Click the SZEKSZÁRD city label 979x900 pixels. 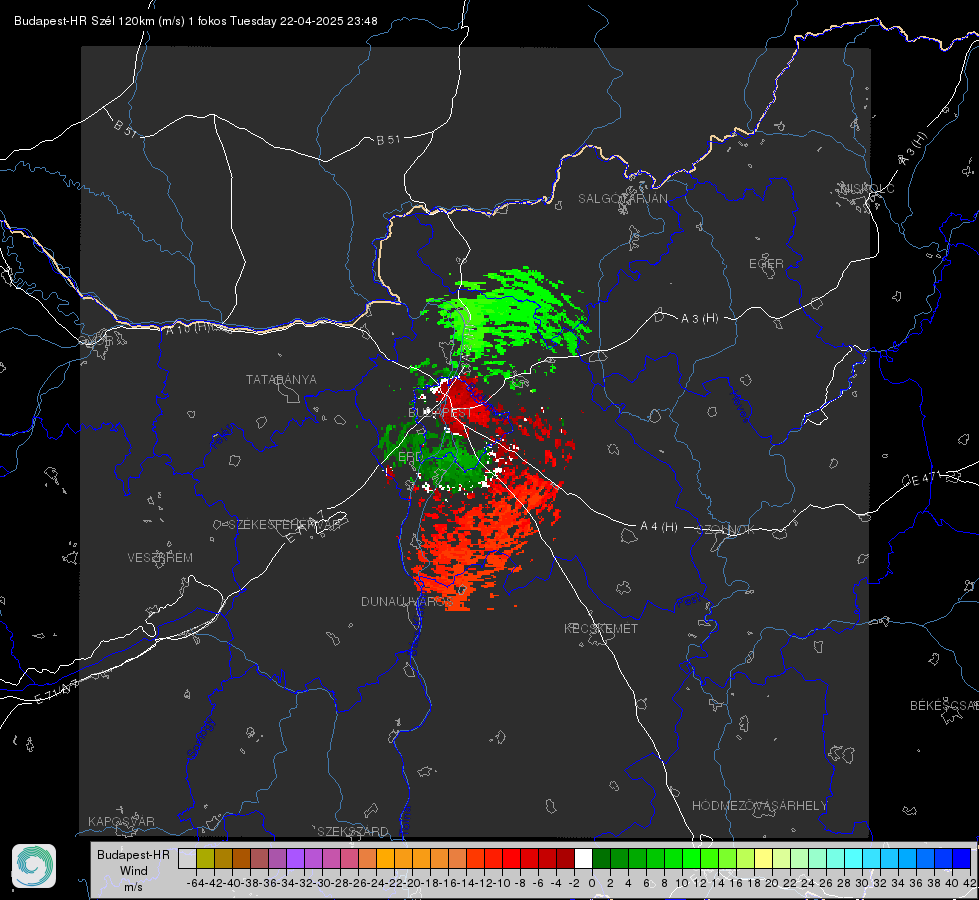(x=353, y=831)
